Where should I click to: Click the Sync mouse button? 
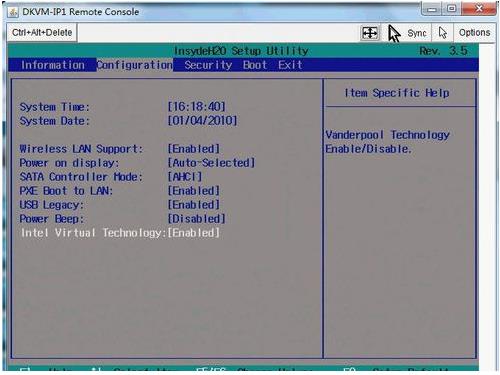click(x=408, y=33)
